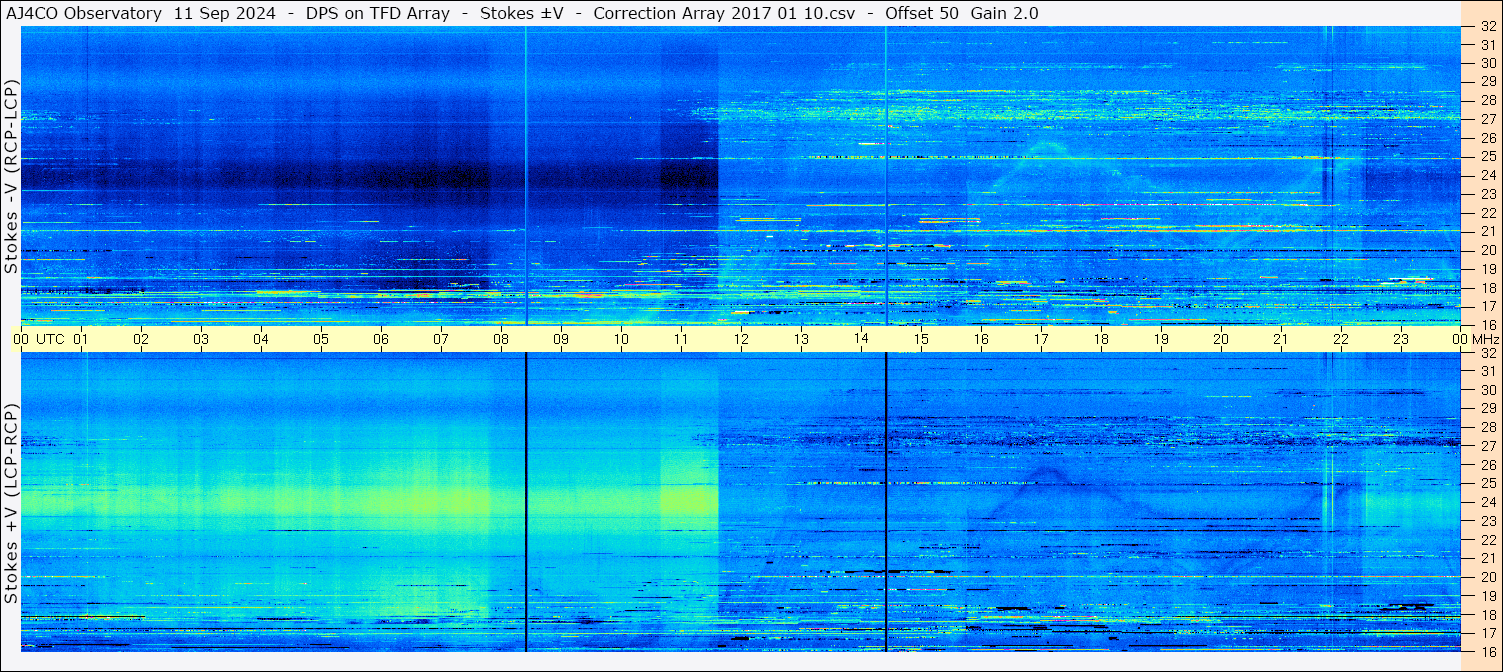Select hour 02 on the UTC time axis
The width and height of the screenshot is (1503, 672).
141,339
